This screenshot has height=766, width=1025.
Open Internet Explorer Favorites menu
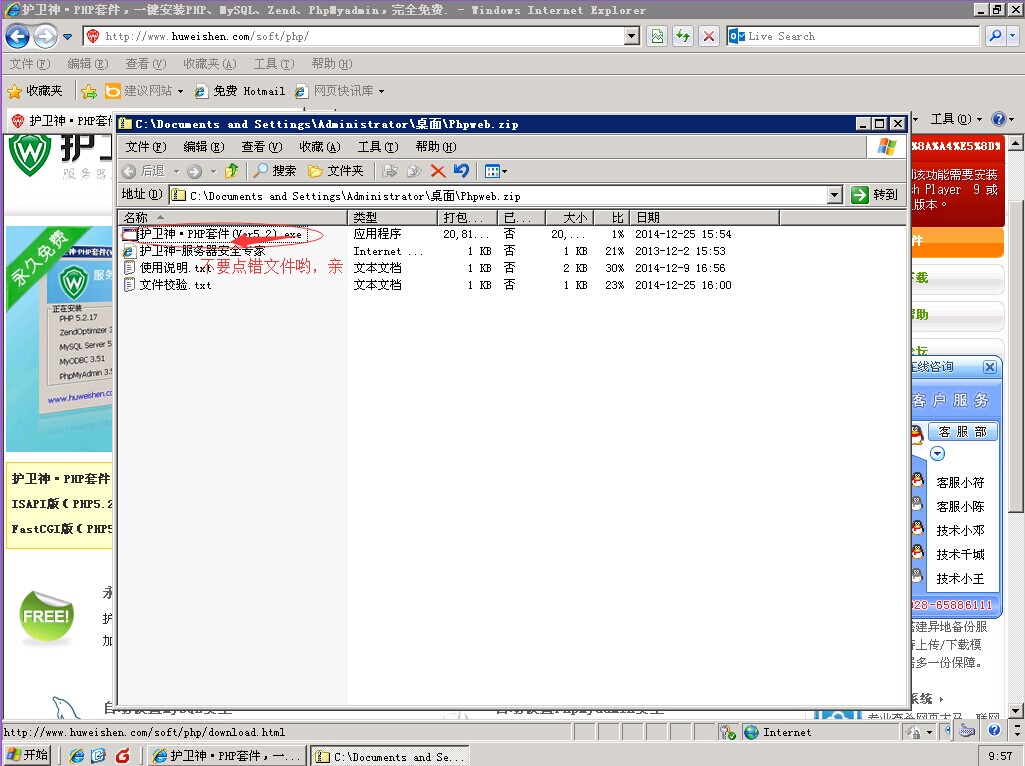pyautogui.click(x=210, y=64)
